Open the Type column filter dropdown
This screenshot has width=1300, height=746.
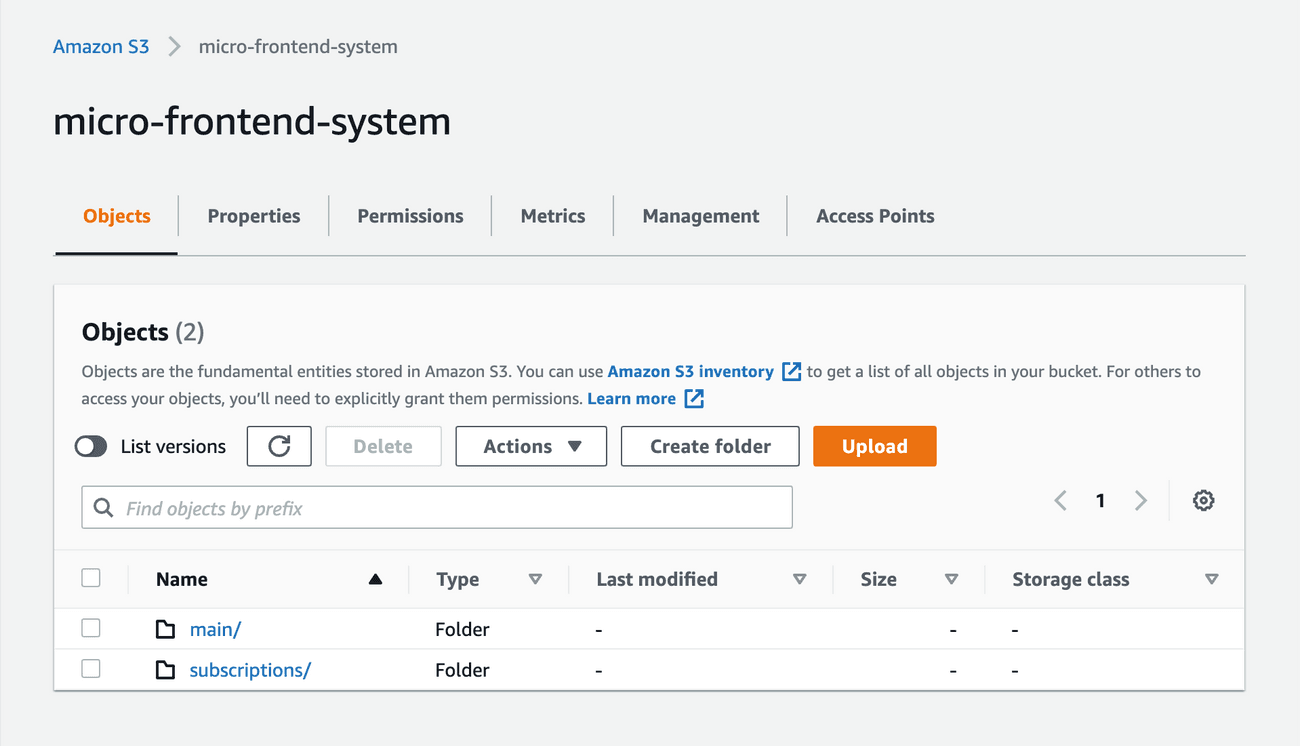pos(536,579)
